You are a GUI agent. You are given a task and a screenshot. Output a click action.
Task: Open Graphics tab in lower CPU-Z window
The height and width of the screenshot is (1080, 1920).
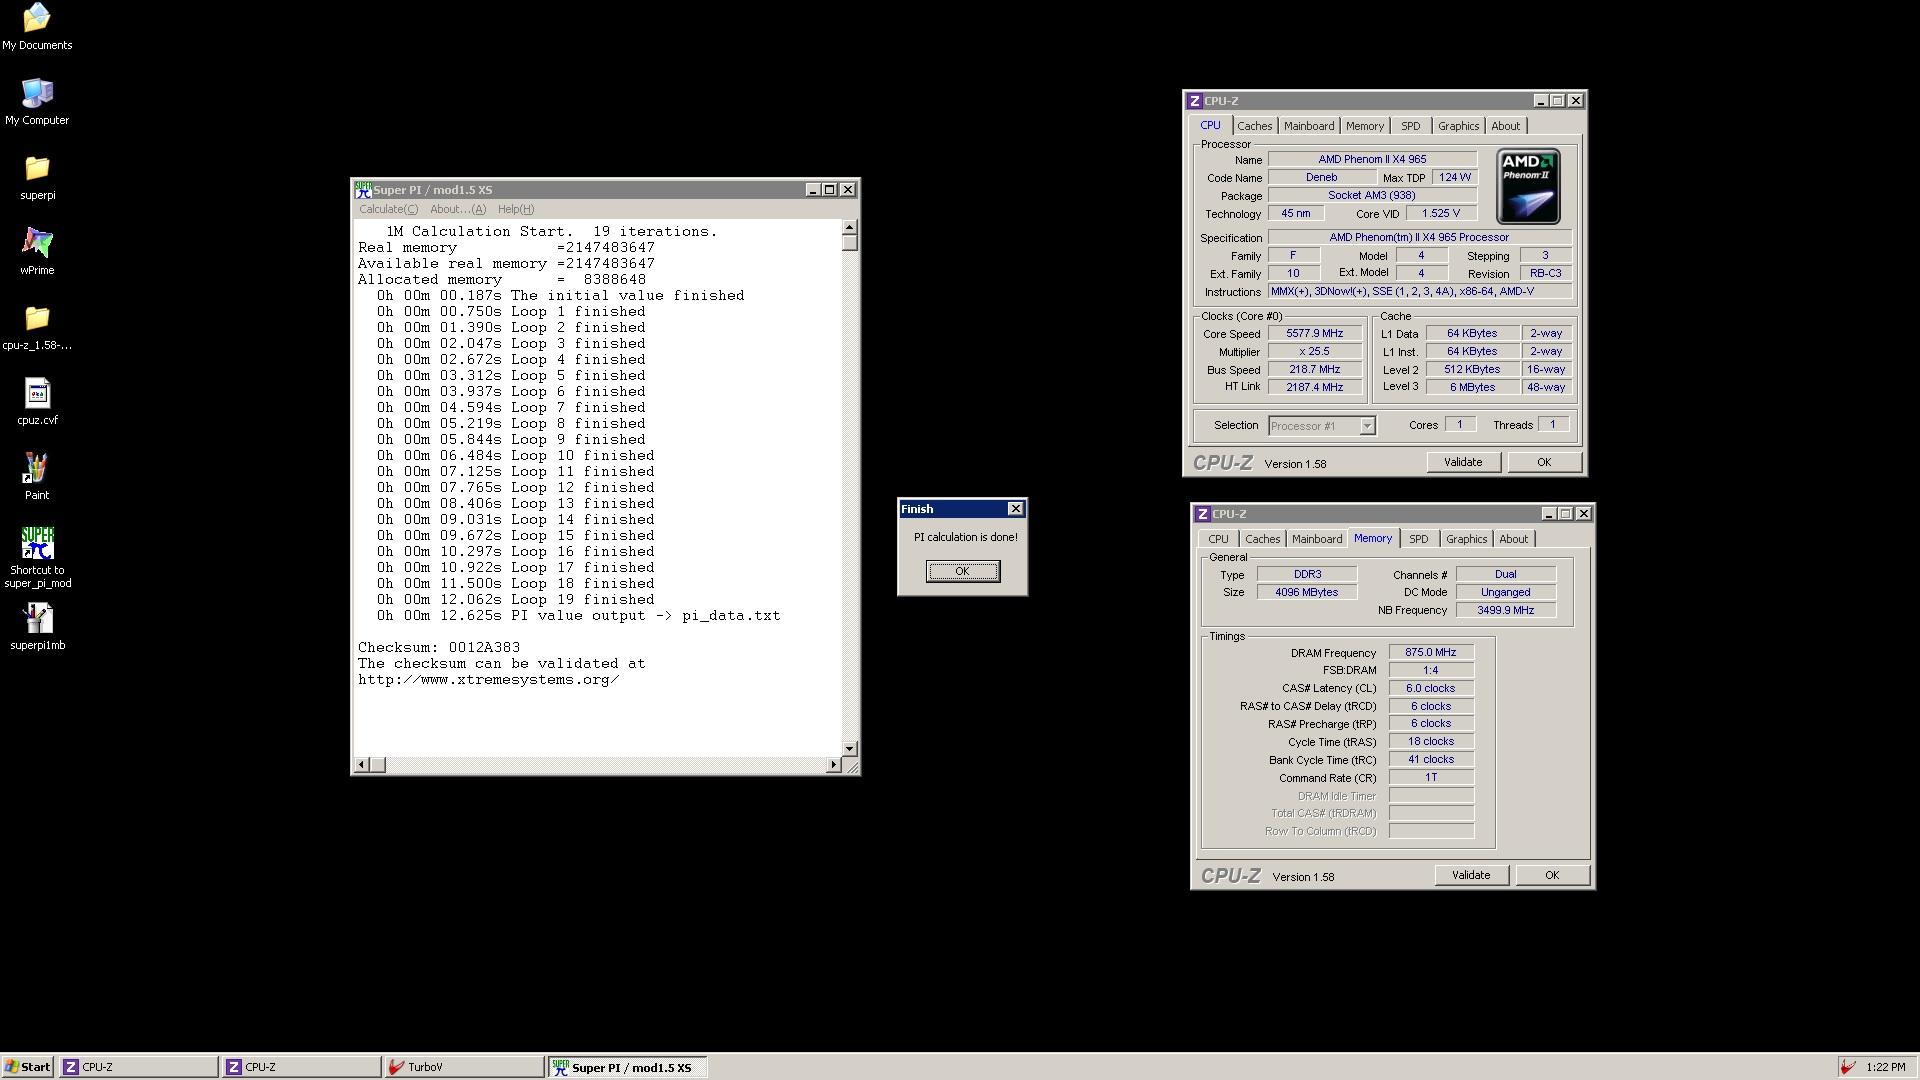tap(1466, 539)
